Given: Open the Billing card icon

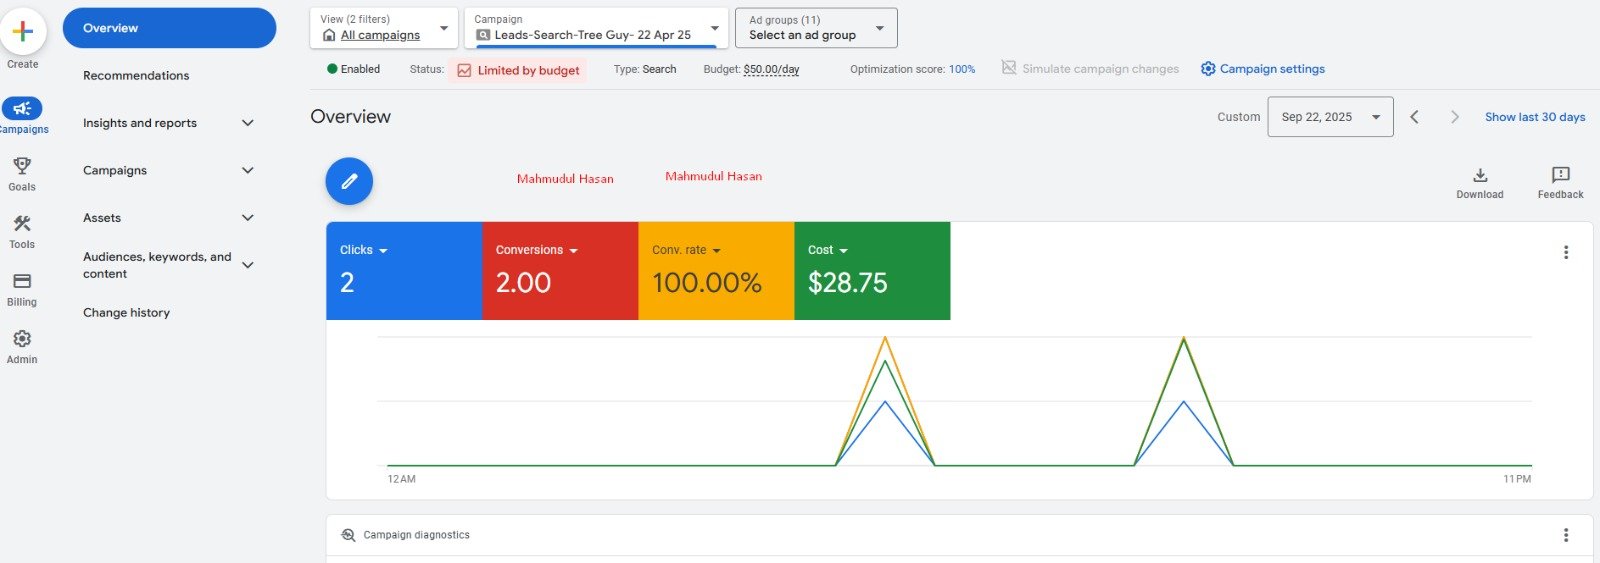Looking at the screenshot, I should [22, 281].
